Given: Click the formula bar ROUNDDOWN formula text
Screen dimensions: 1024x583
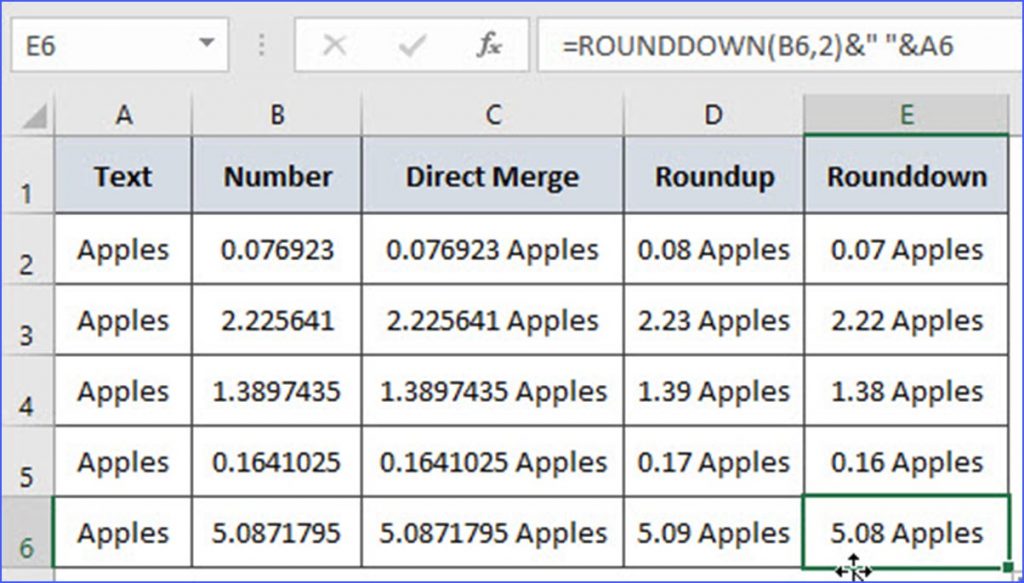Looking at the screenshot, I should [760, 46].
